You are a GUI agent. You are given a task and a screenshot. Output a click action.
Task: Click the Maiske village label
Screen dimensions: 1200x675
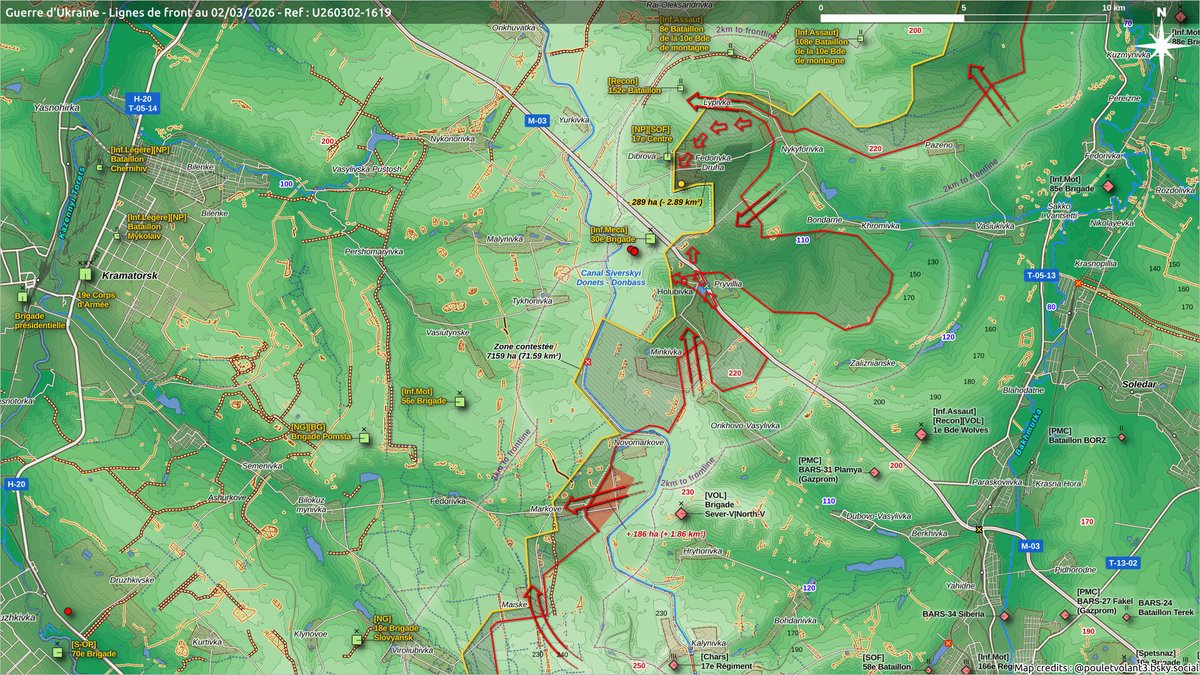coord(514,605)
